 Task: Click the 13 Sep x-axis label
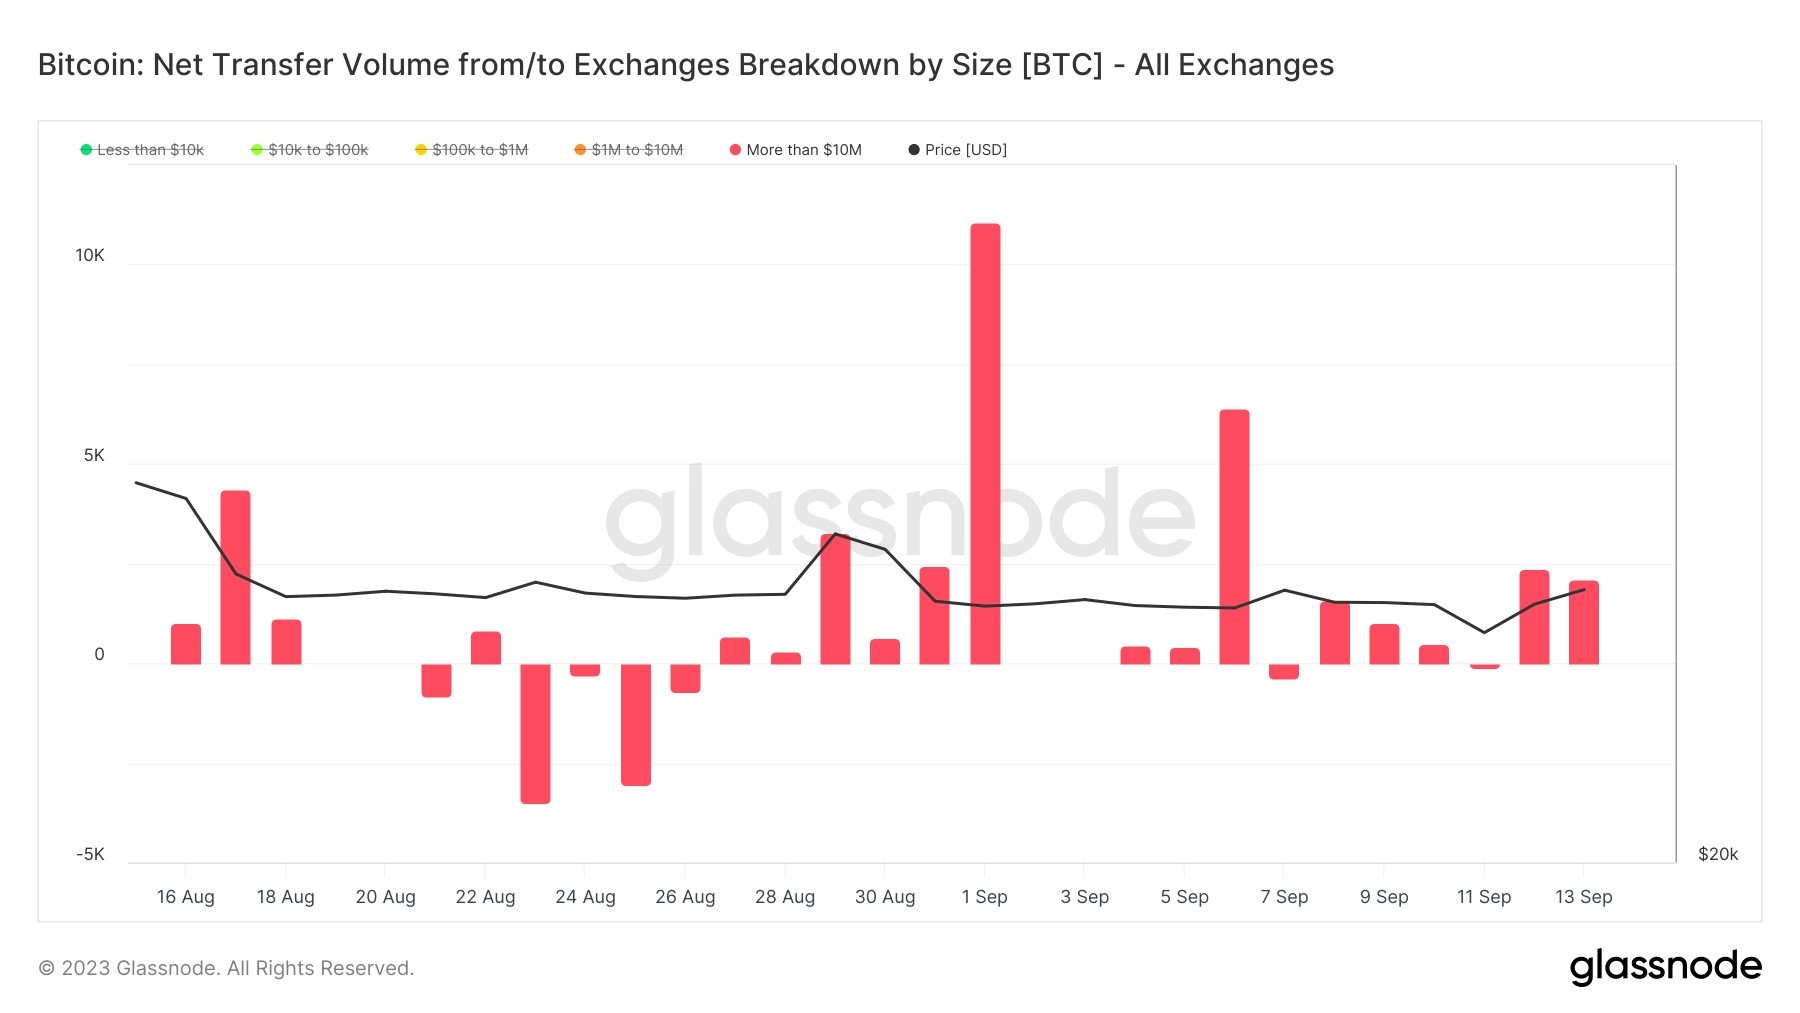click(1583, 897)
